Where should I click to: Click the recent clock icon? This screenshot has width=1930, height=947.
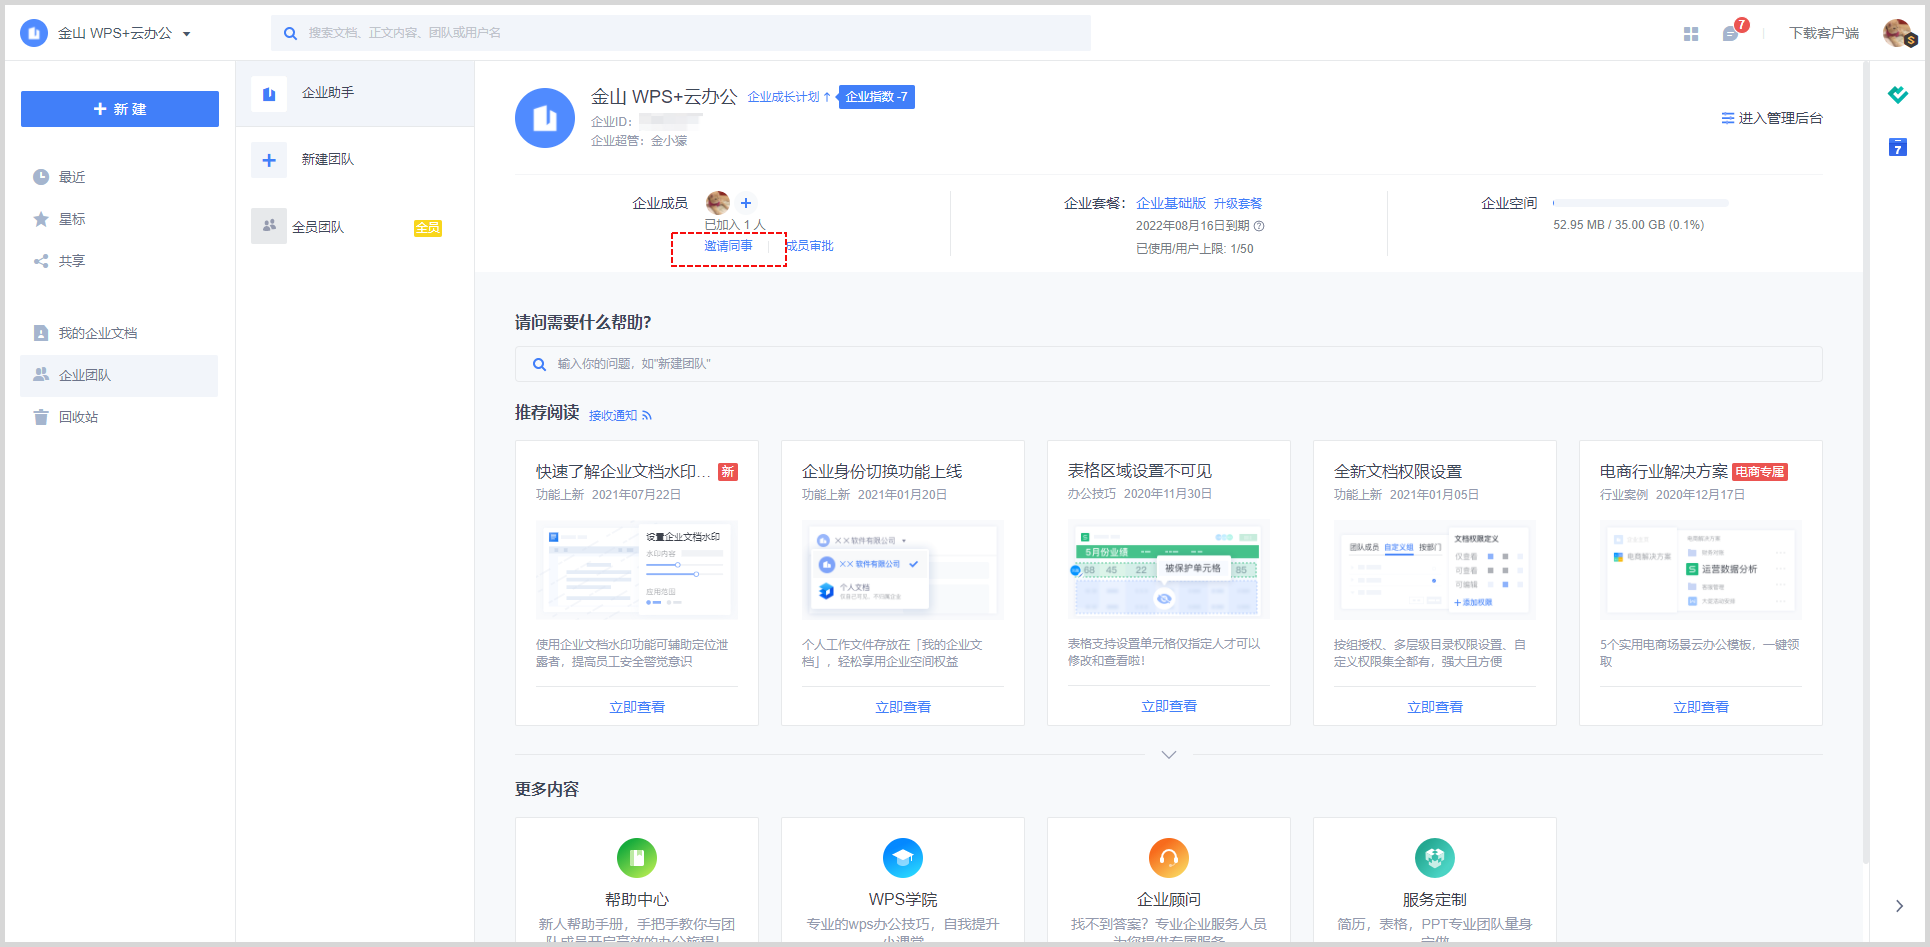(41, 177)
